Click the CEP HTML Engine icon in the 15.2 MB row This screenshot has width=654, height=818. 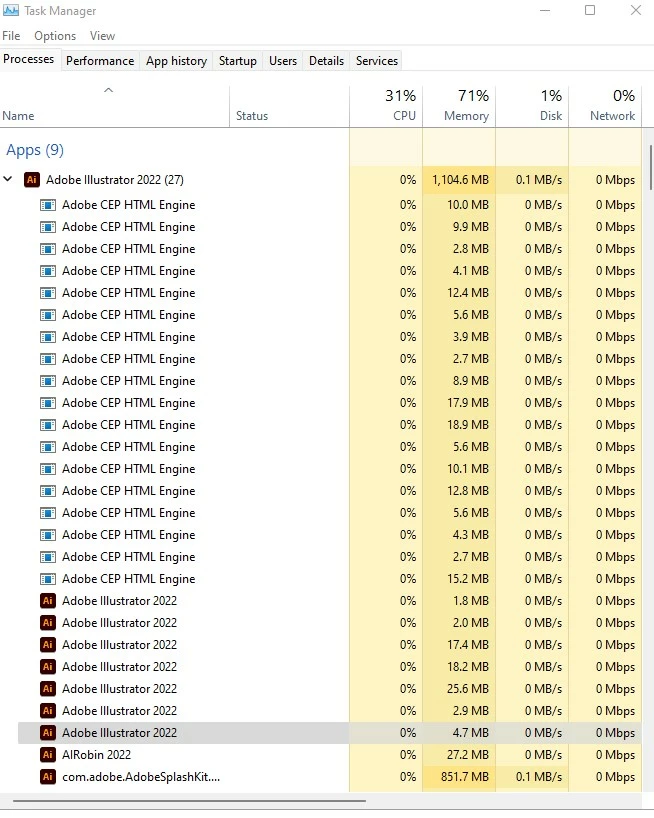tap(48, 579)
